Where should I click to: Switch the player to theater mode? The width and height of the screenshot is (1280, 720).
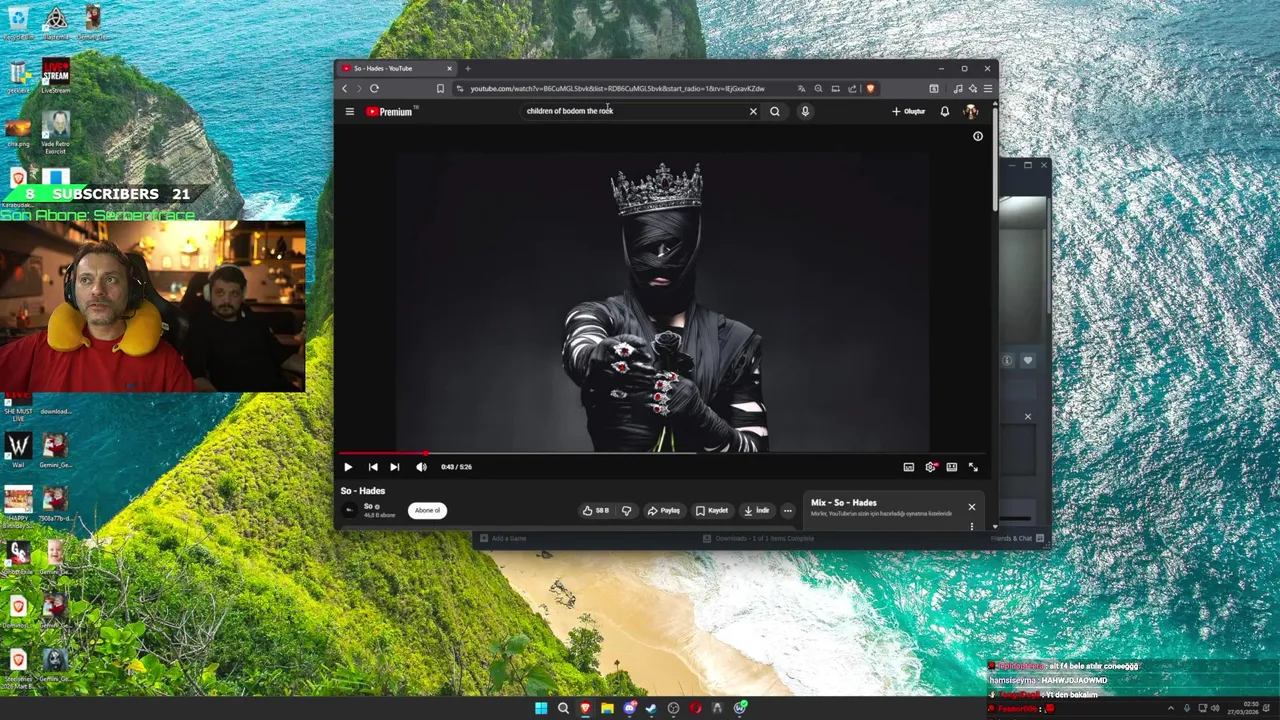click(x=952, y=467)
